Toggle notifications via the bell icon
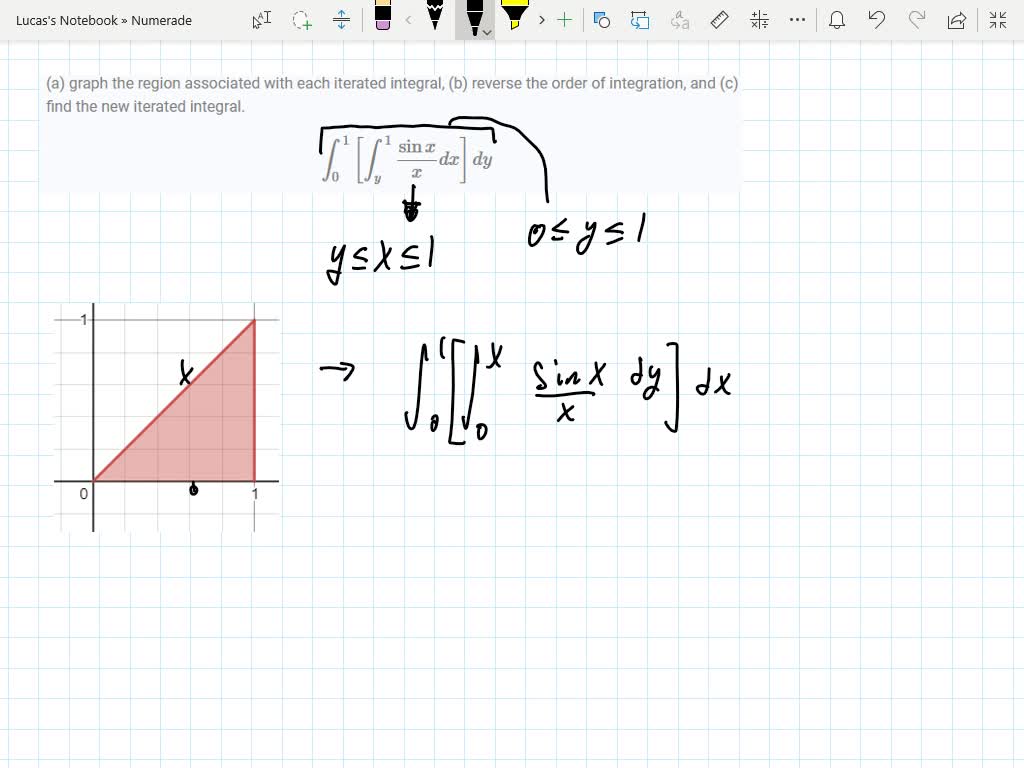This screenshot has width=1024, height=768. coord(837,20)
